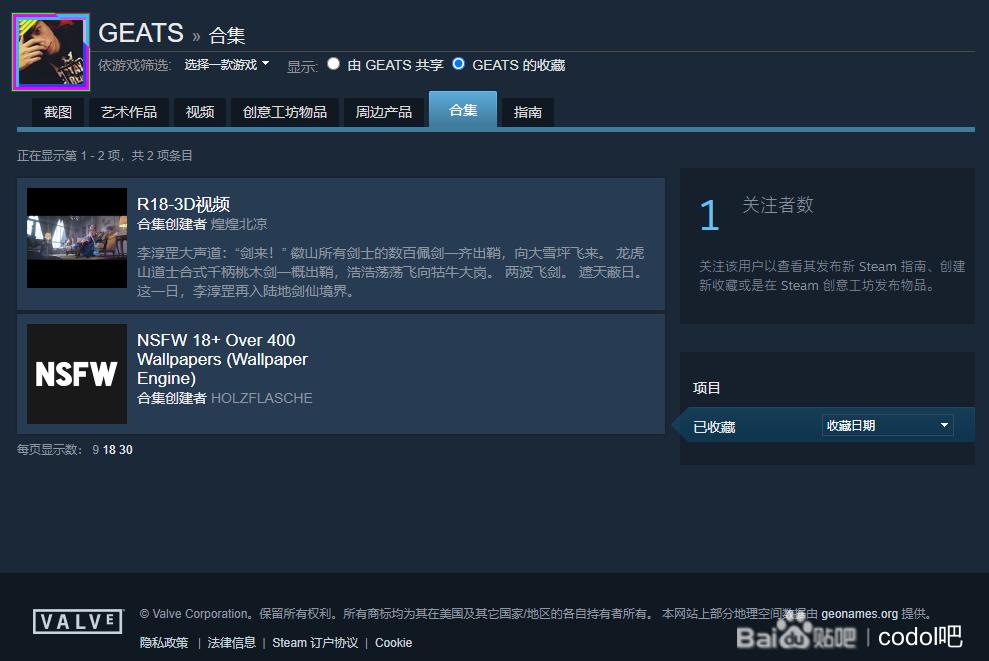989x661 pixels.
Task: Click the '合集' breadcrumb title
Action: tap(227, 35)
